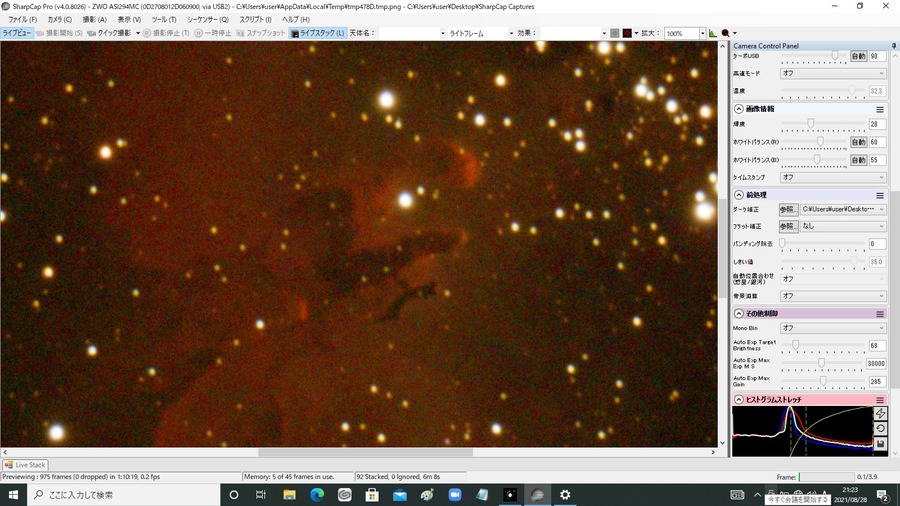This screenshot has width=900, height=506.
Task: Open the ダーク補正 file path dropdown
Action: pos(843,209)
